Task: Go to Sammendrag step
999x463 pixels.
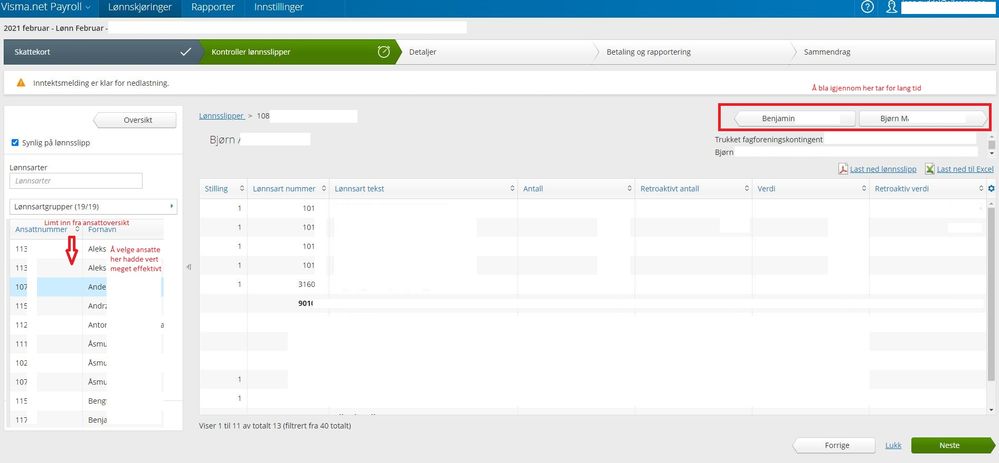Action: pos(892,52)
